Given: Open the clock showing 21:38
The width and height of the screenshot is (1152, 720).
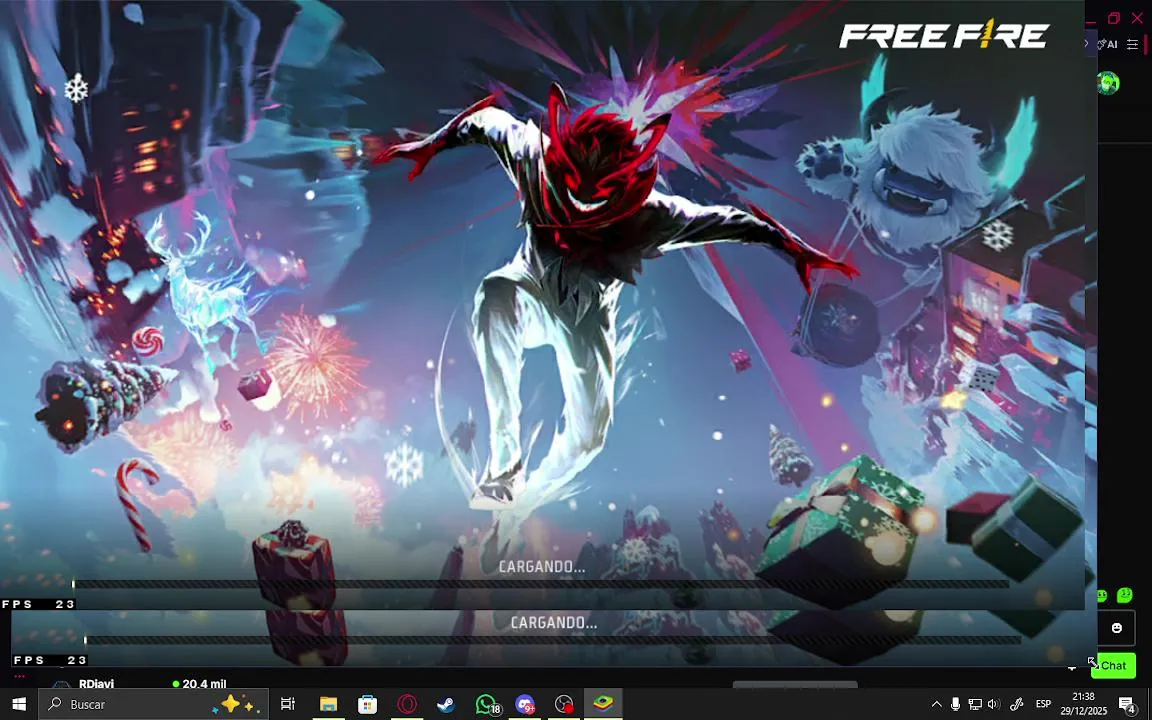Looking at the screenshot, I should point(1084,704).
